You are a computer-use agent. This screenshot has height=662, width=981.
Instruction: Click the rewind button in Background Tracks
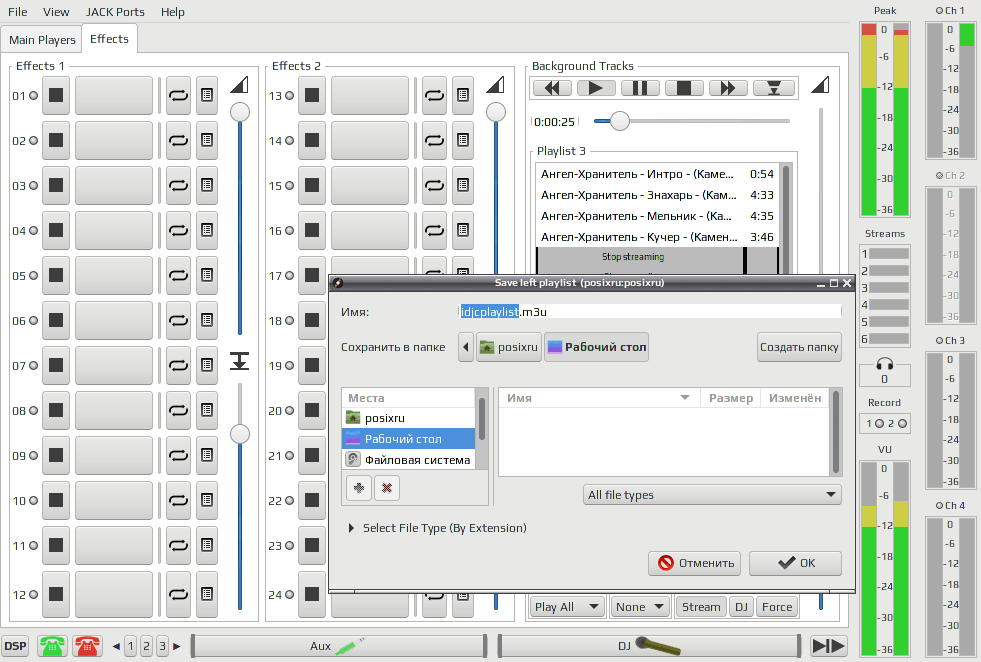552,88
